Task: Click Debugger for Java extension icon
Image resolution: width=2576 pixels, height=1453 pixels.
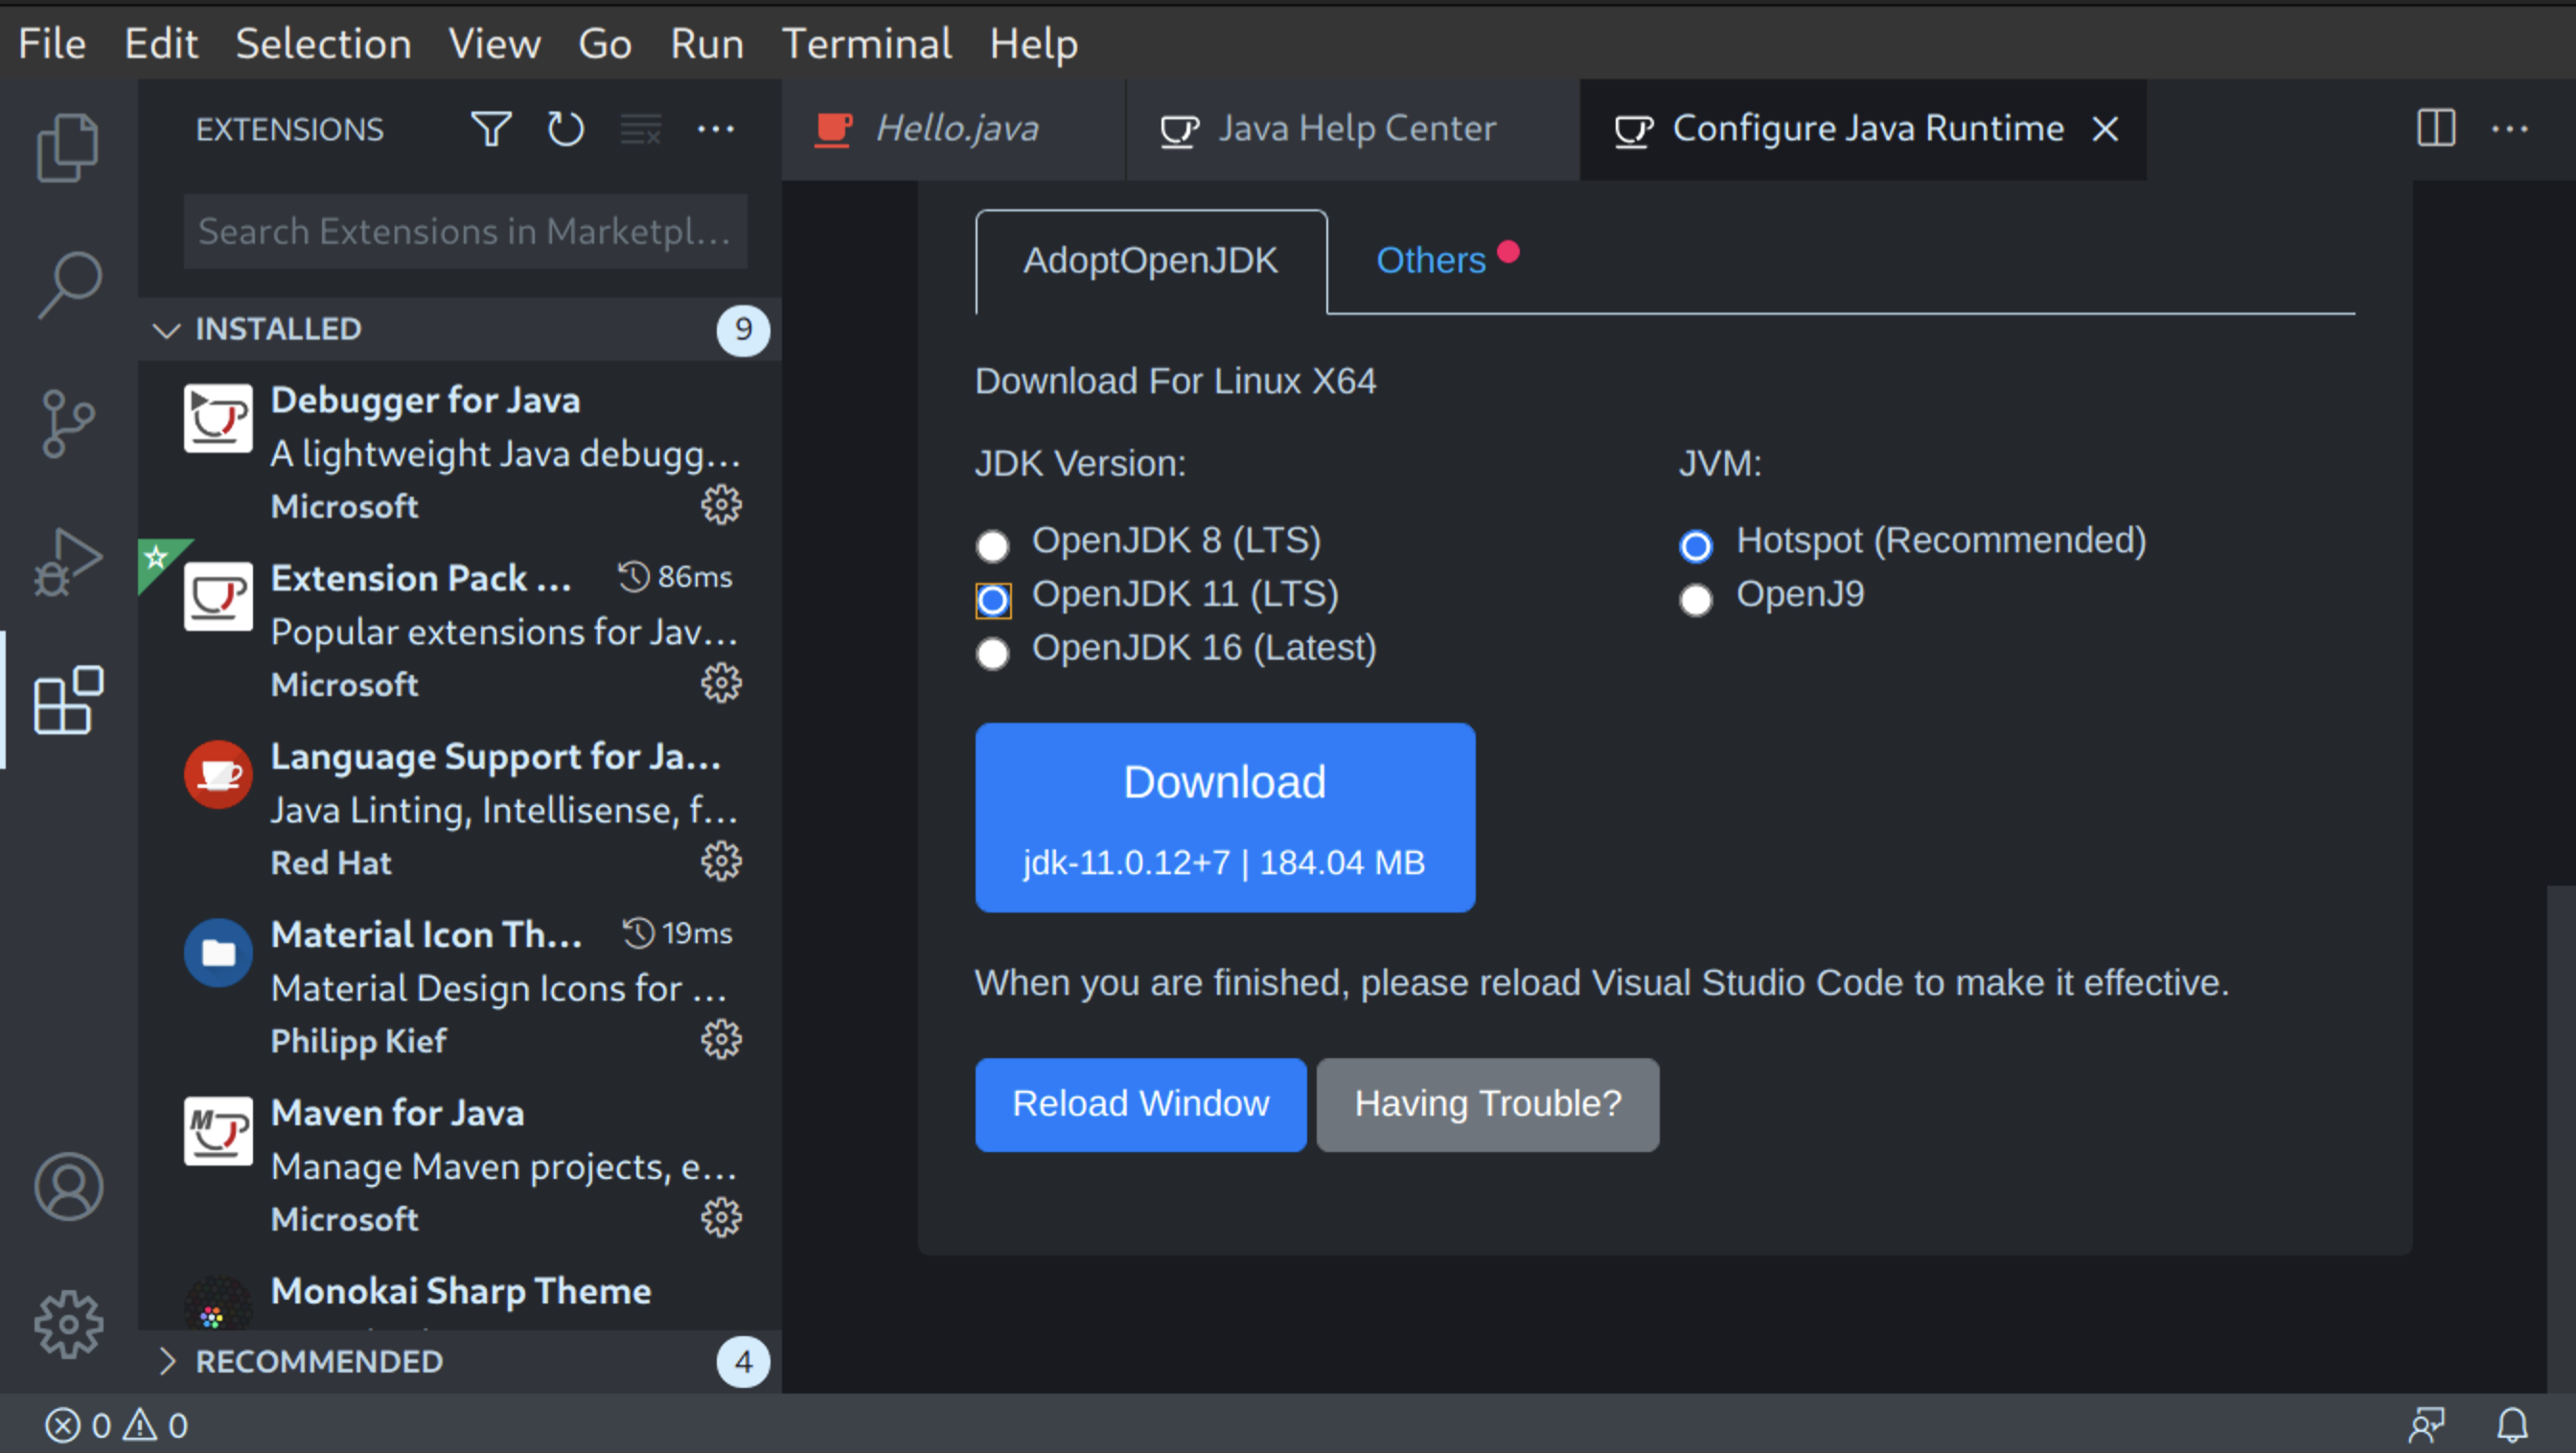Action: tap(218, 418)
